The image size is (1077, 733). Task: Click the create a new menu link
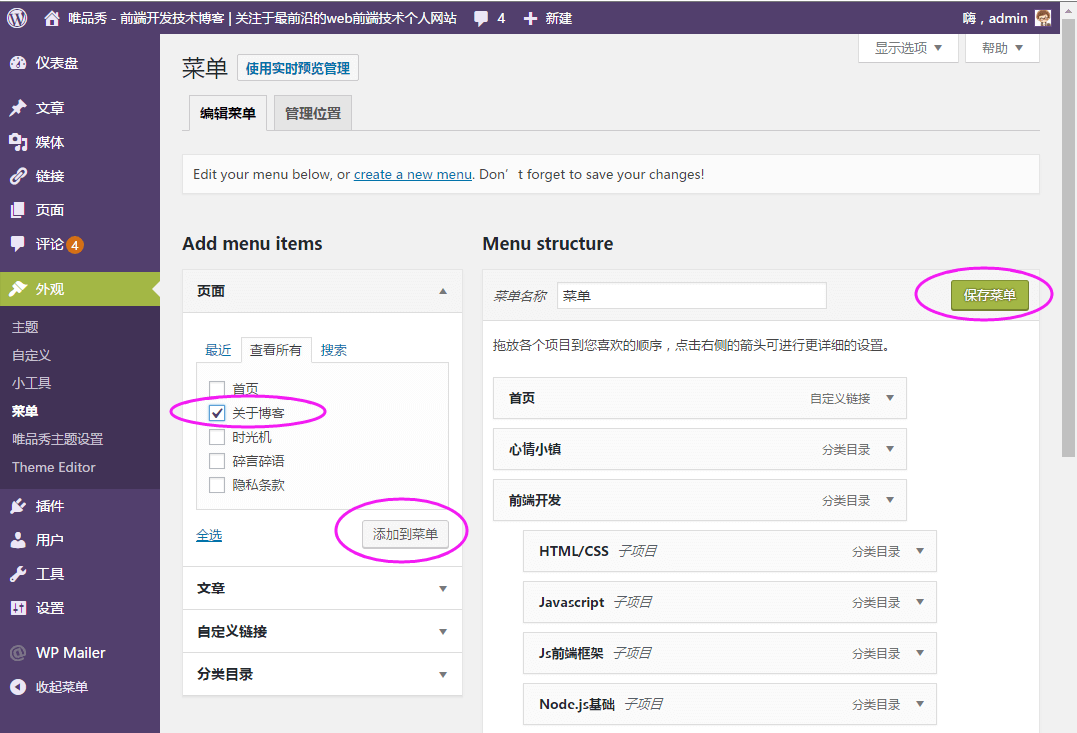point(412,174)
